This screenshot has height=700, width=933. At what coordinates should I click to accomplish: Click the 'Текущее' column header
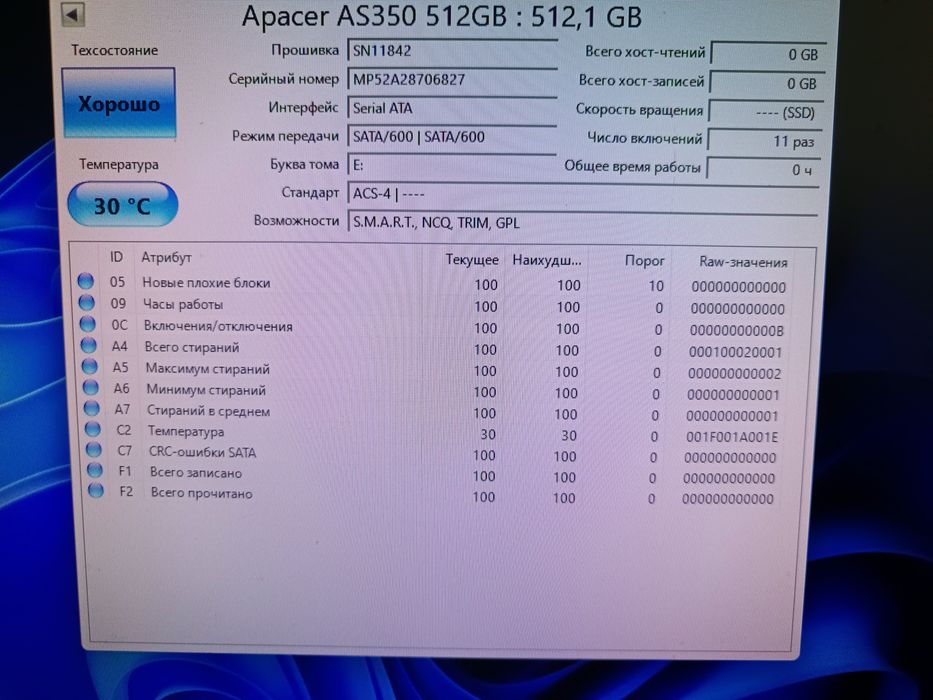tap(472, 260)
